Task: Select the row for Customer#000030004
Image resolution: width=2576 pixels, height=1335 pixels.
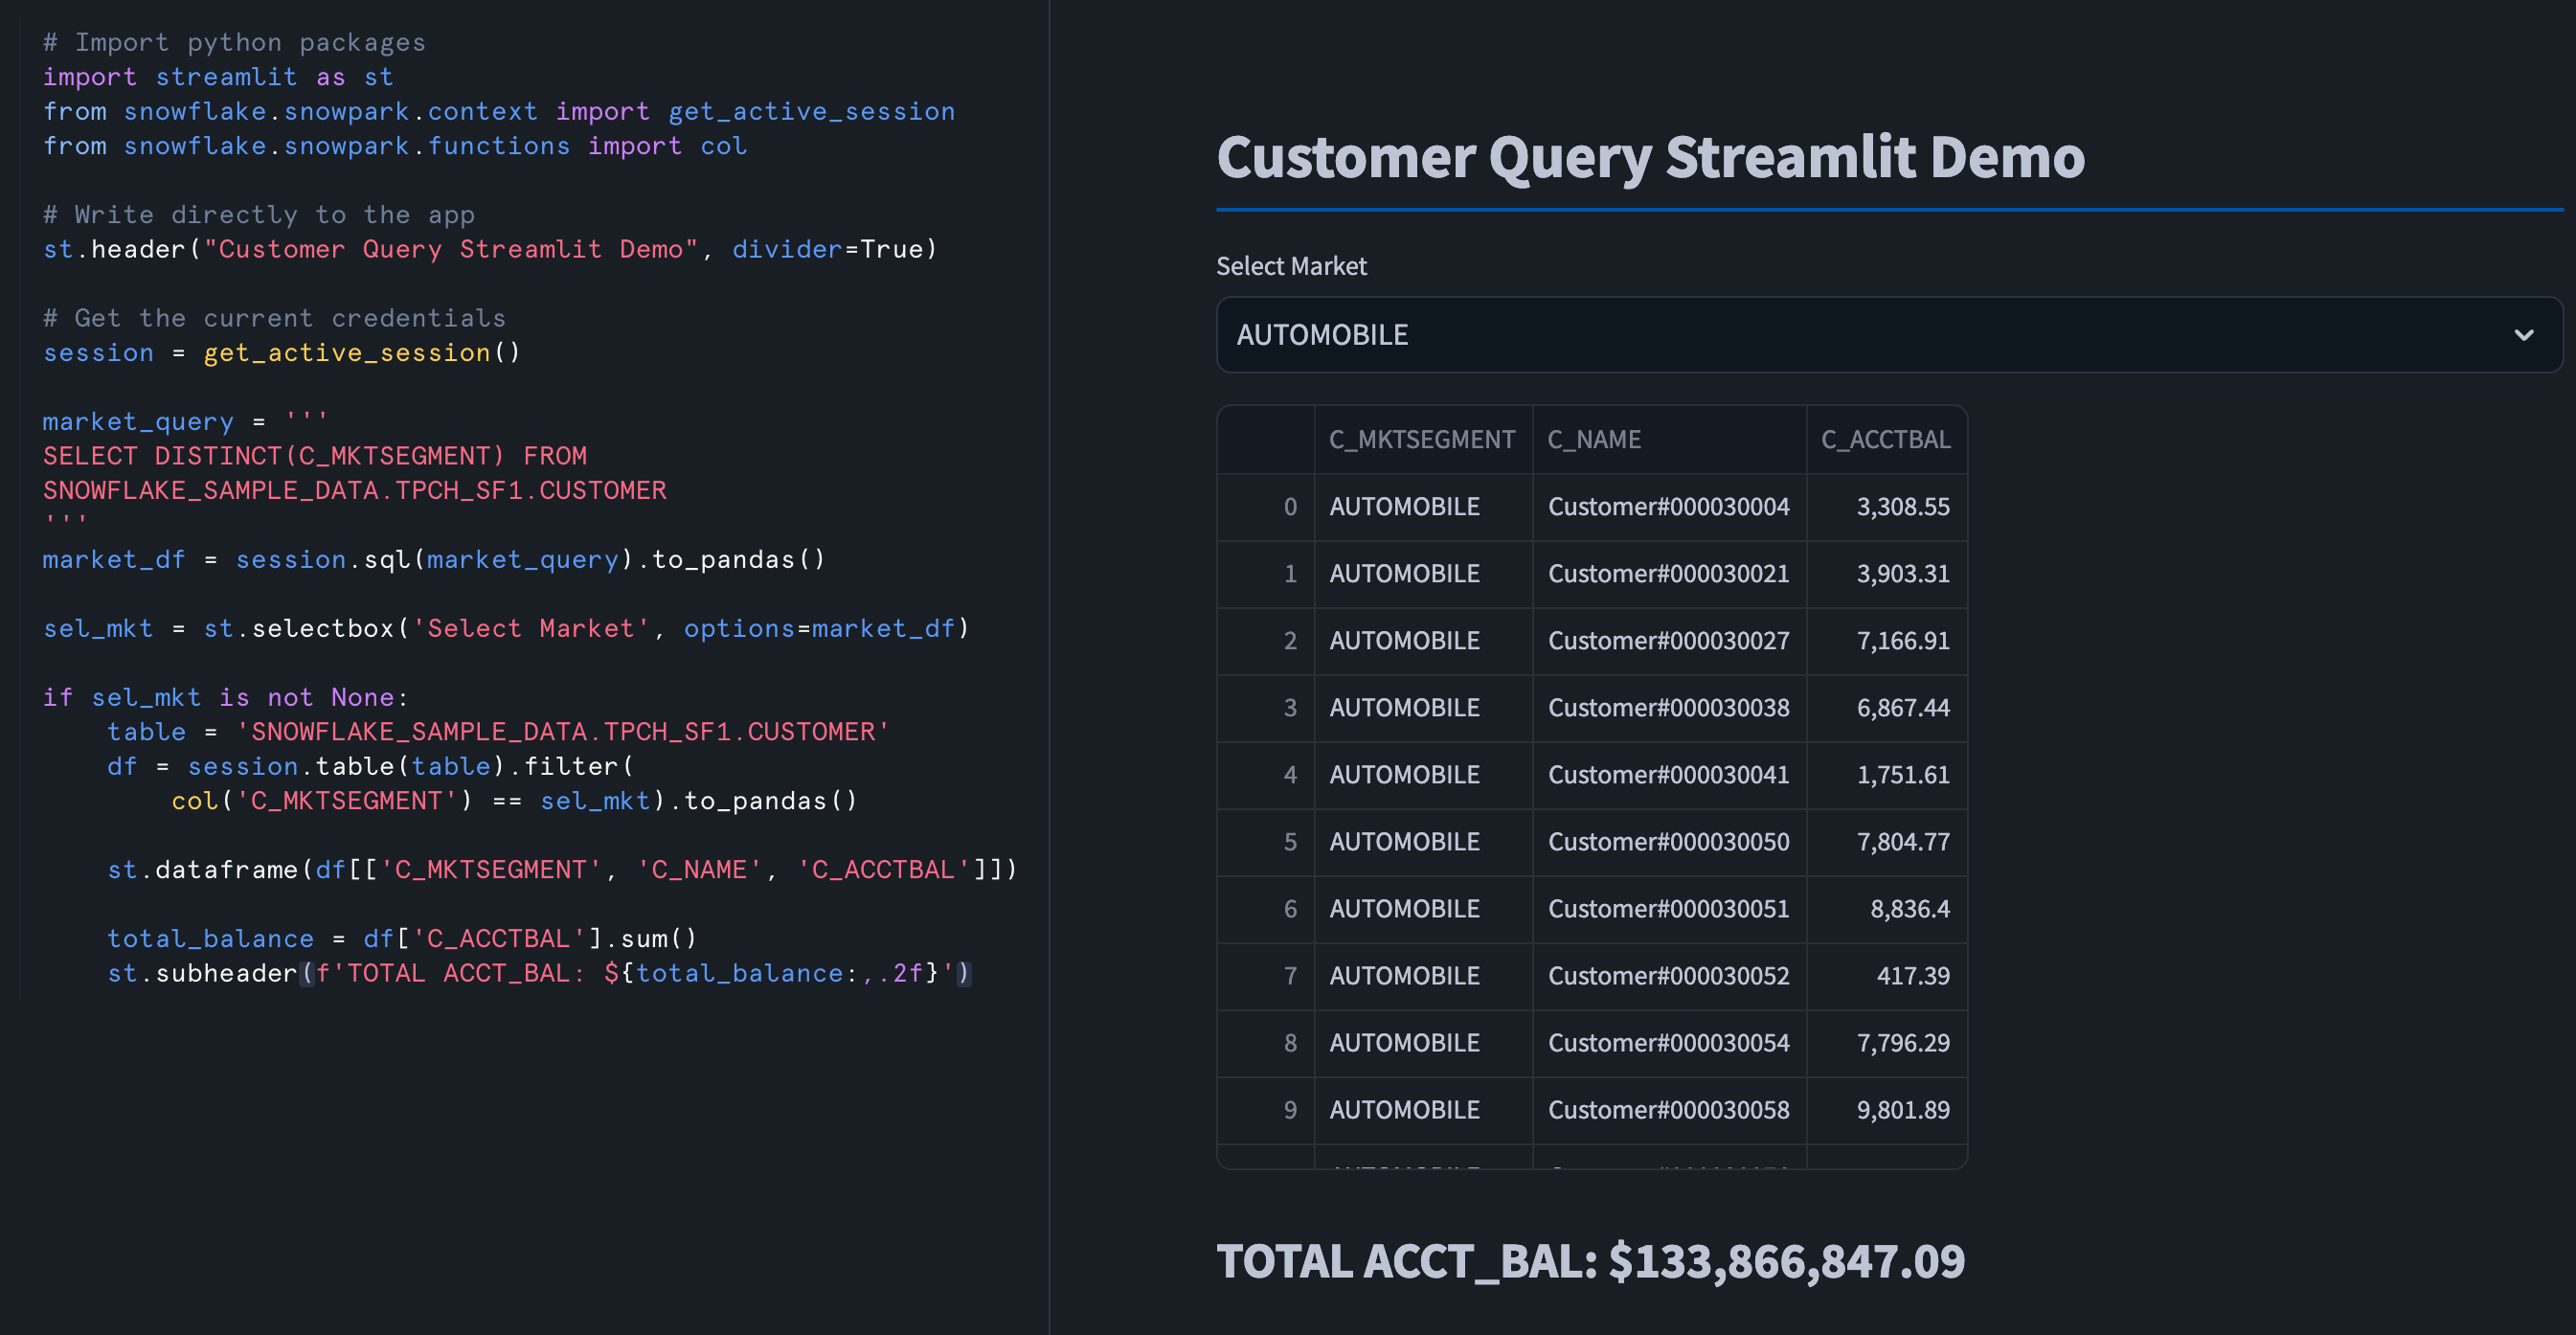Action: click(1668, 507)
